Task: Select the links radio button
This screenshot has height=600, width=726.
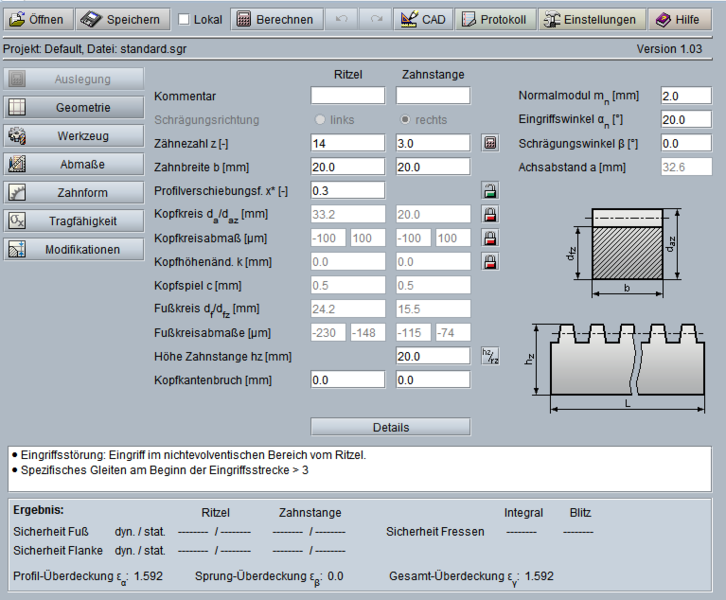Action: (x=320, y=120)
